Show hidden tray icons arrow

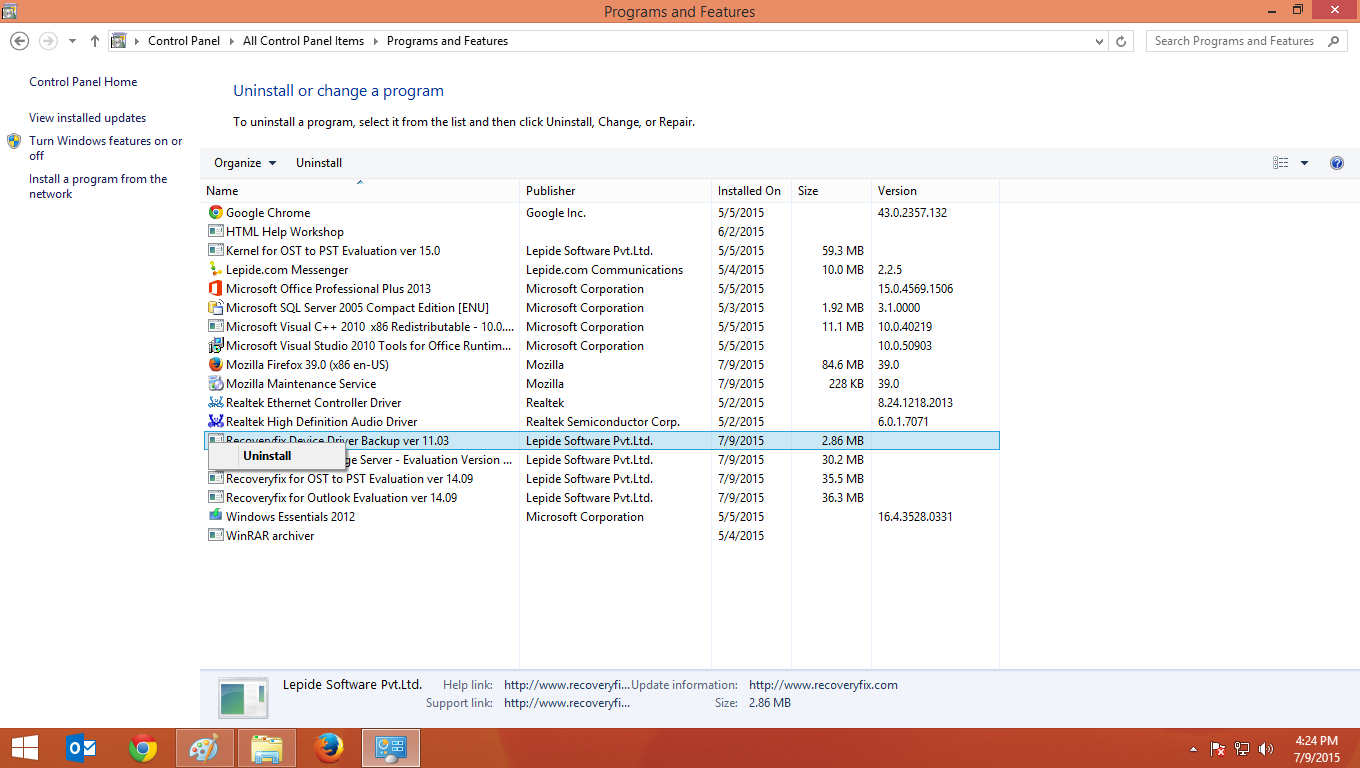[1193, 749]
